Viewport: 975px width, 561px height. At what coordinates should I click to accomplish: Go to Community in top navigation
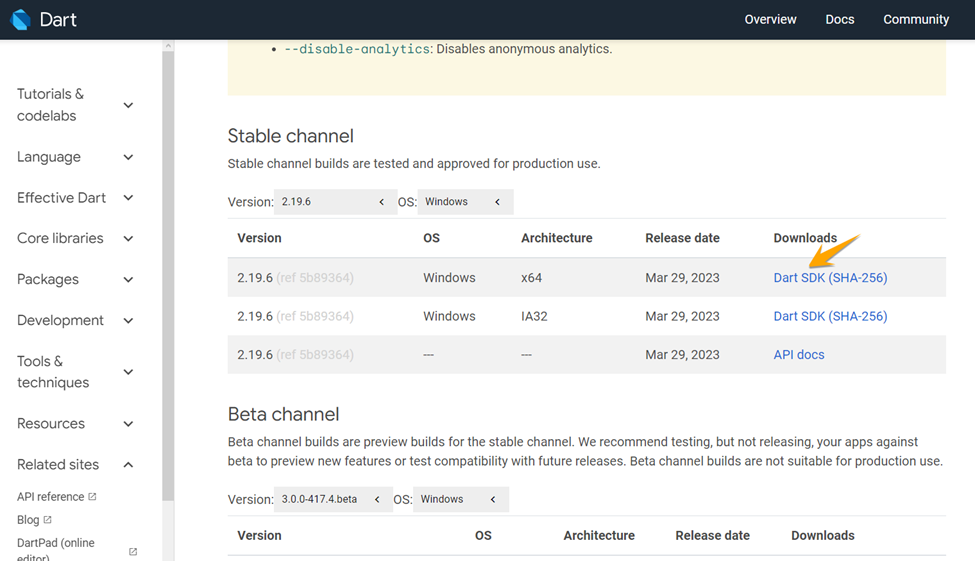915,20
